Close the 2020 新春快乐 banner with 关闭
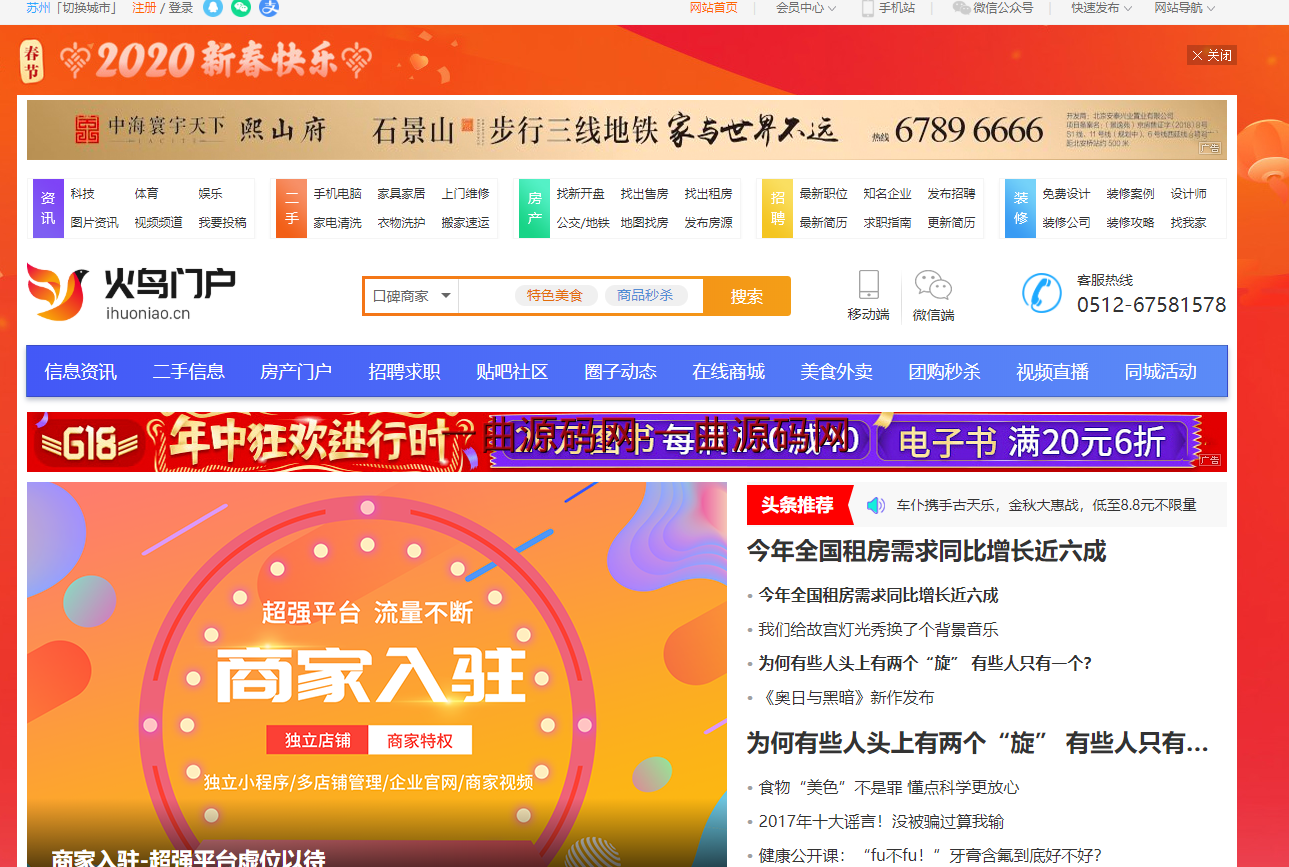The height and width of the screenshot is (867, 1289). (1212, 55)
